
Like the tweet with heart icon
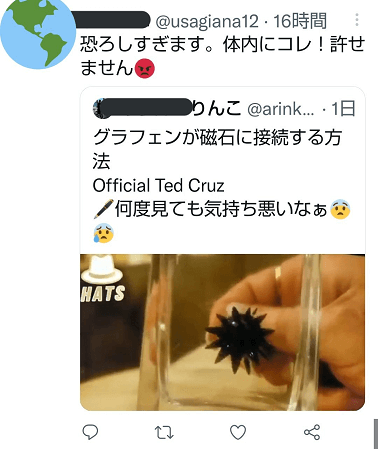pos(238,432)
